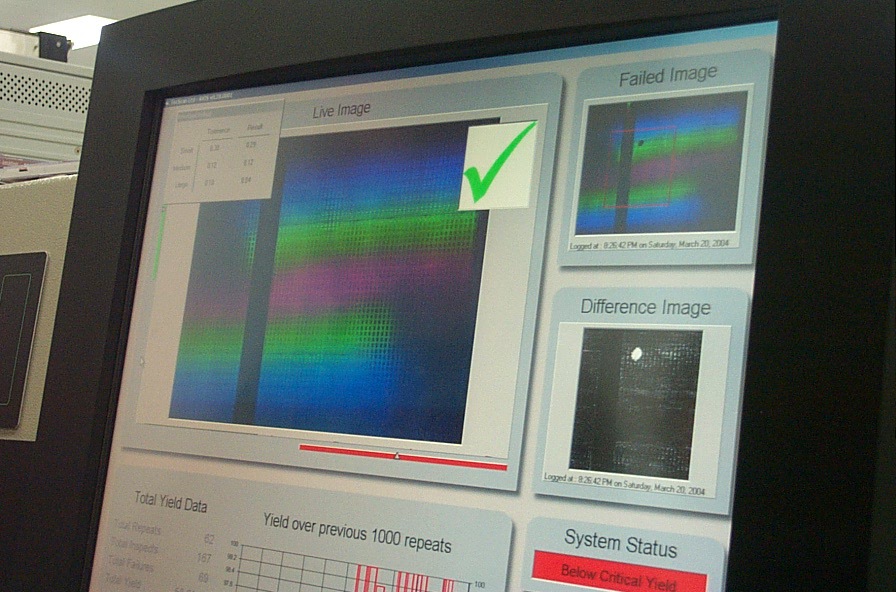Select the Live Image panel title
Screen dimensions: 896x592
tap(341, 110)
